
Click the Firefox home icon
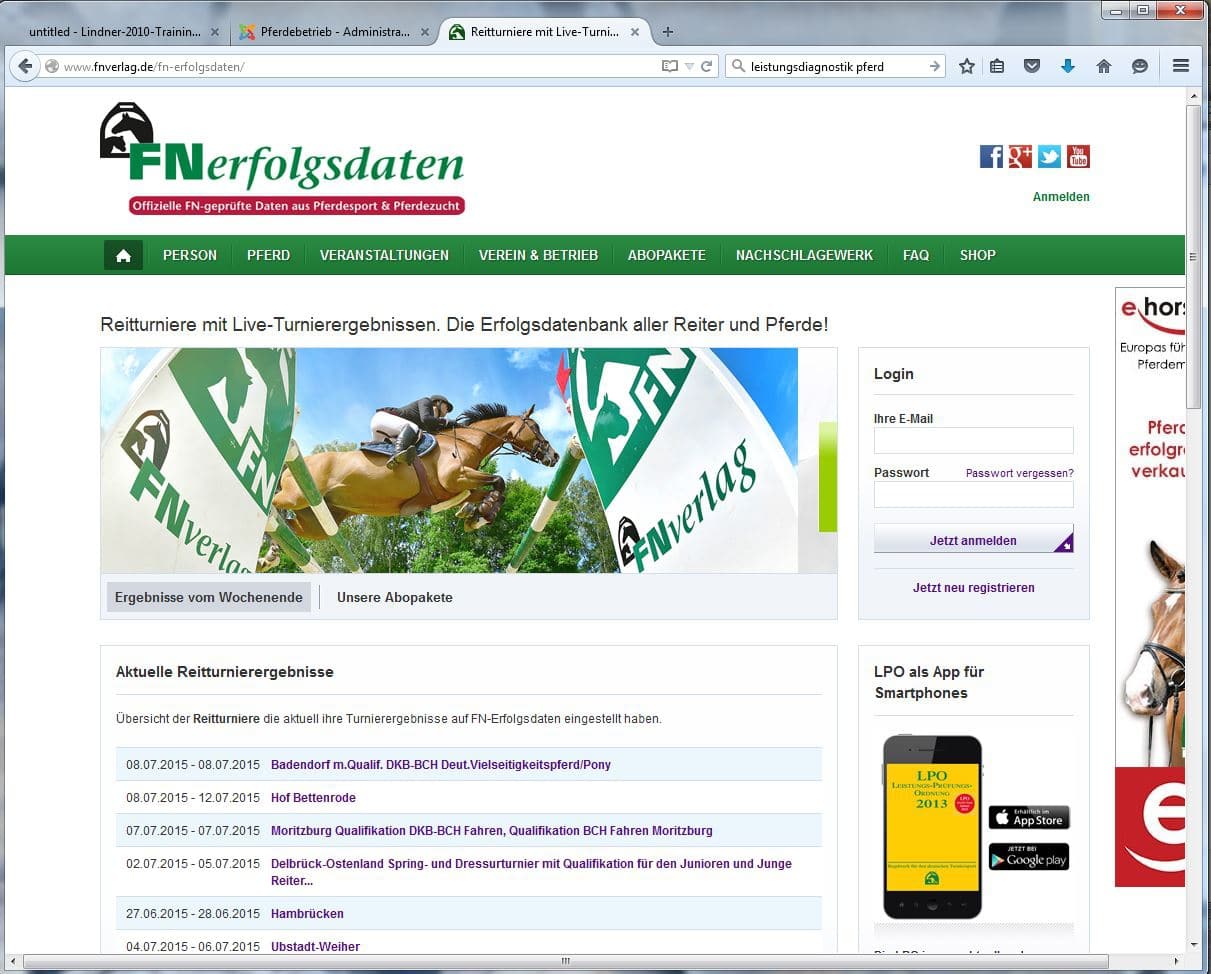pyautogui.click(x=1104, y=67)
